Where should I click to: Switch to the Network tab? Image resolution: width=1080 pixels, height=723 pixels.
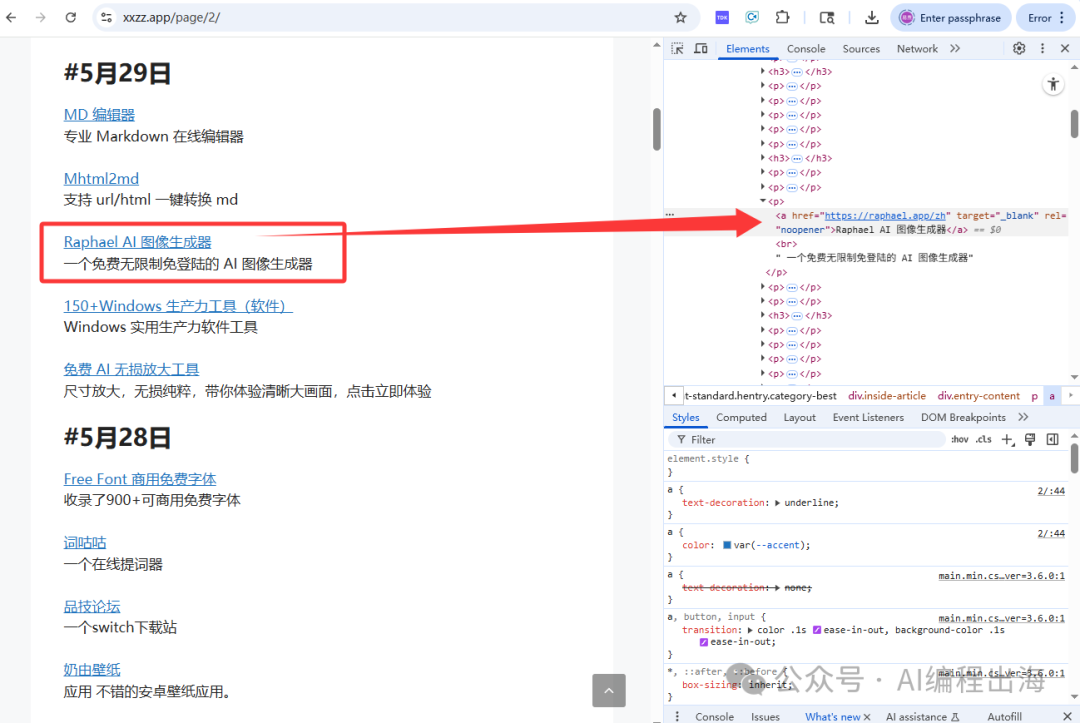[x=917, y=48]
